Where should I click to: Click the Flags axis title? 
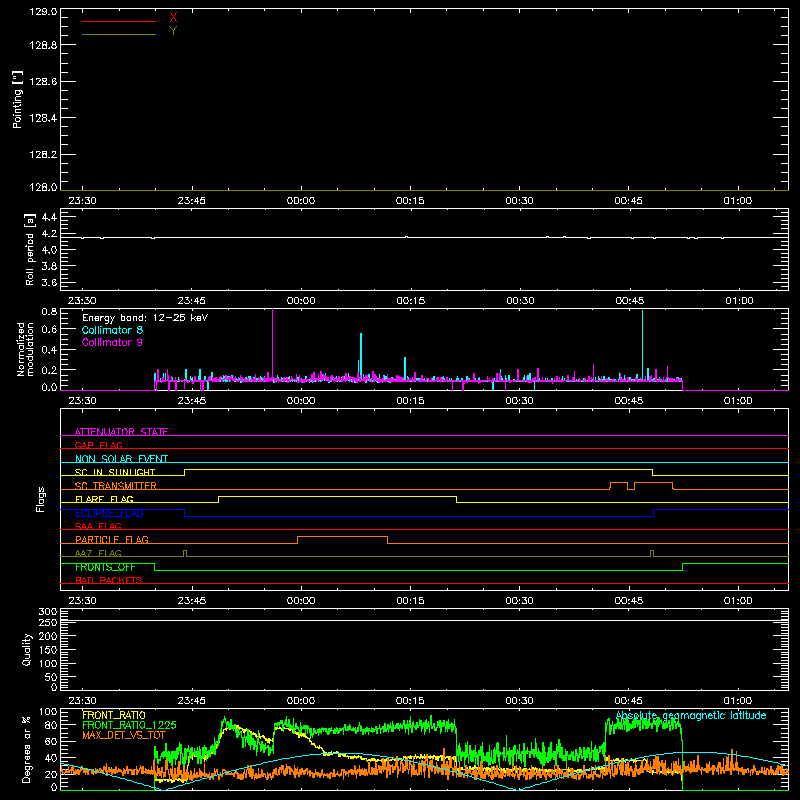click(40, 499)
